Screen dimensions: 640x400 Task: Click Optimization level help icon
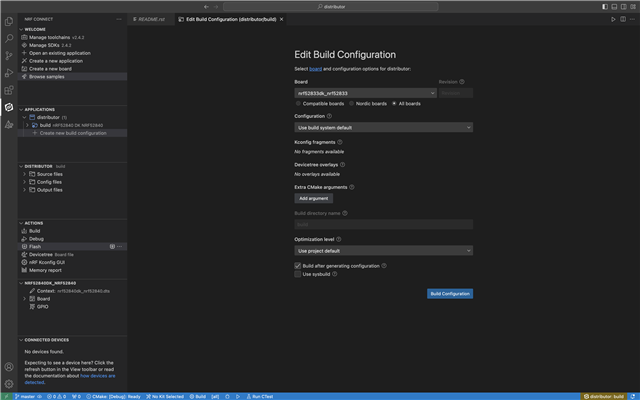(338, 239)
